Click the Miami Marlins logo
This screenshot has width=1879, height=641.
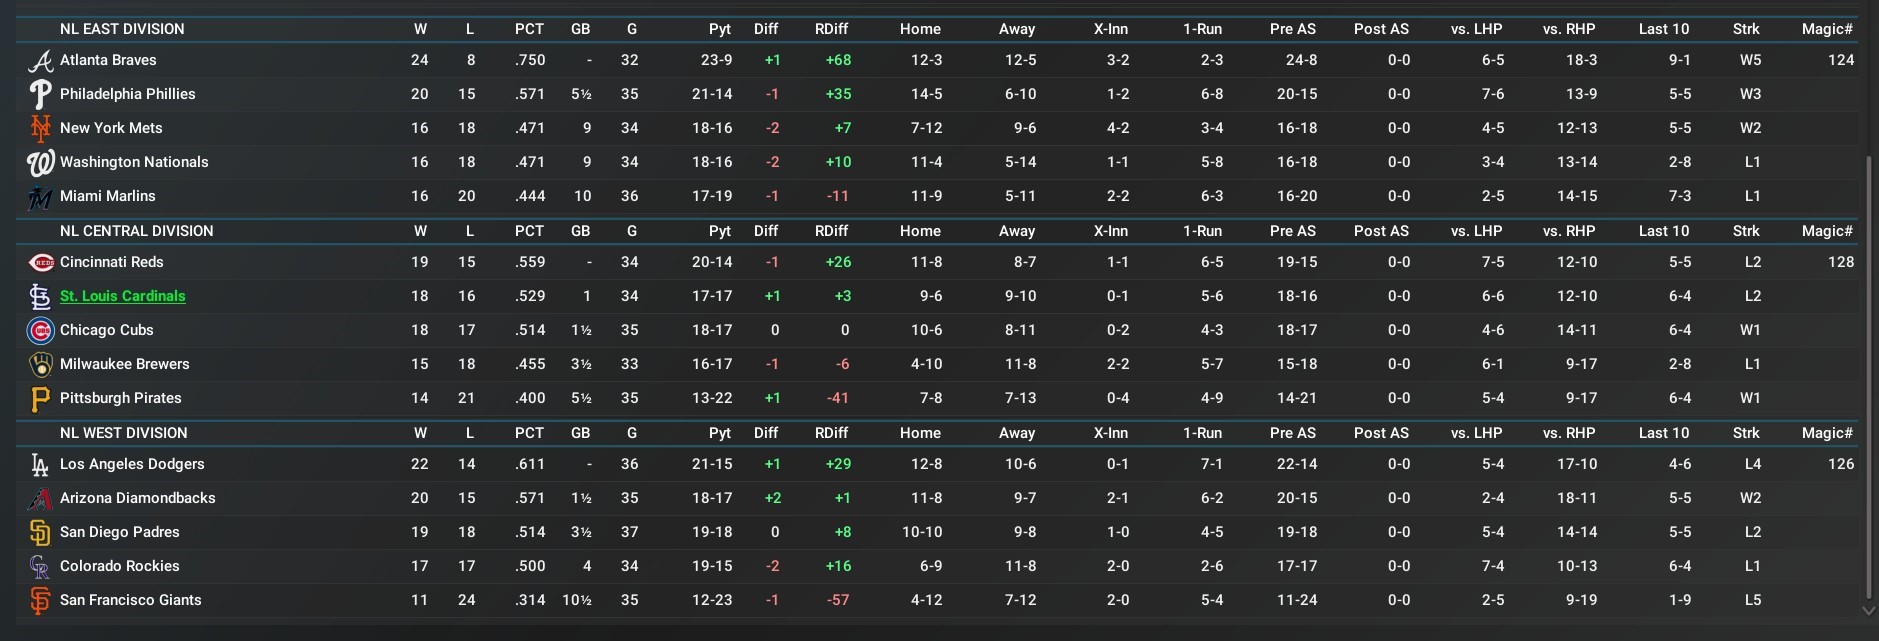[x=40, y=197]
